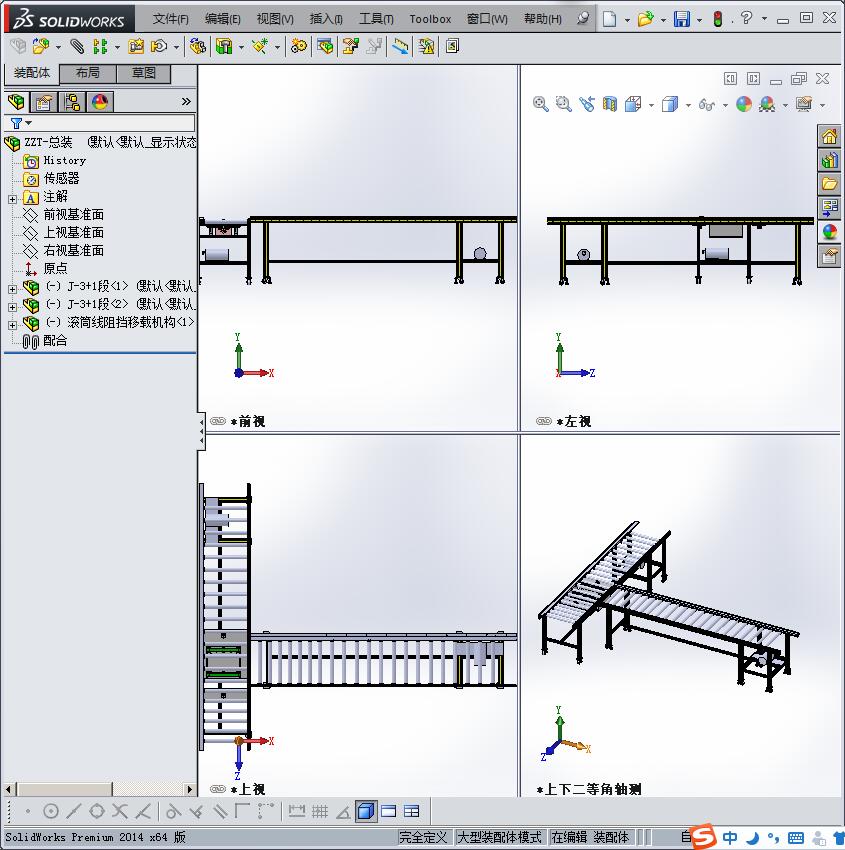Click the Exploded View toolbar icon
845x850 pixels.
350,47
